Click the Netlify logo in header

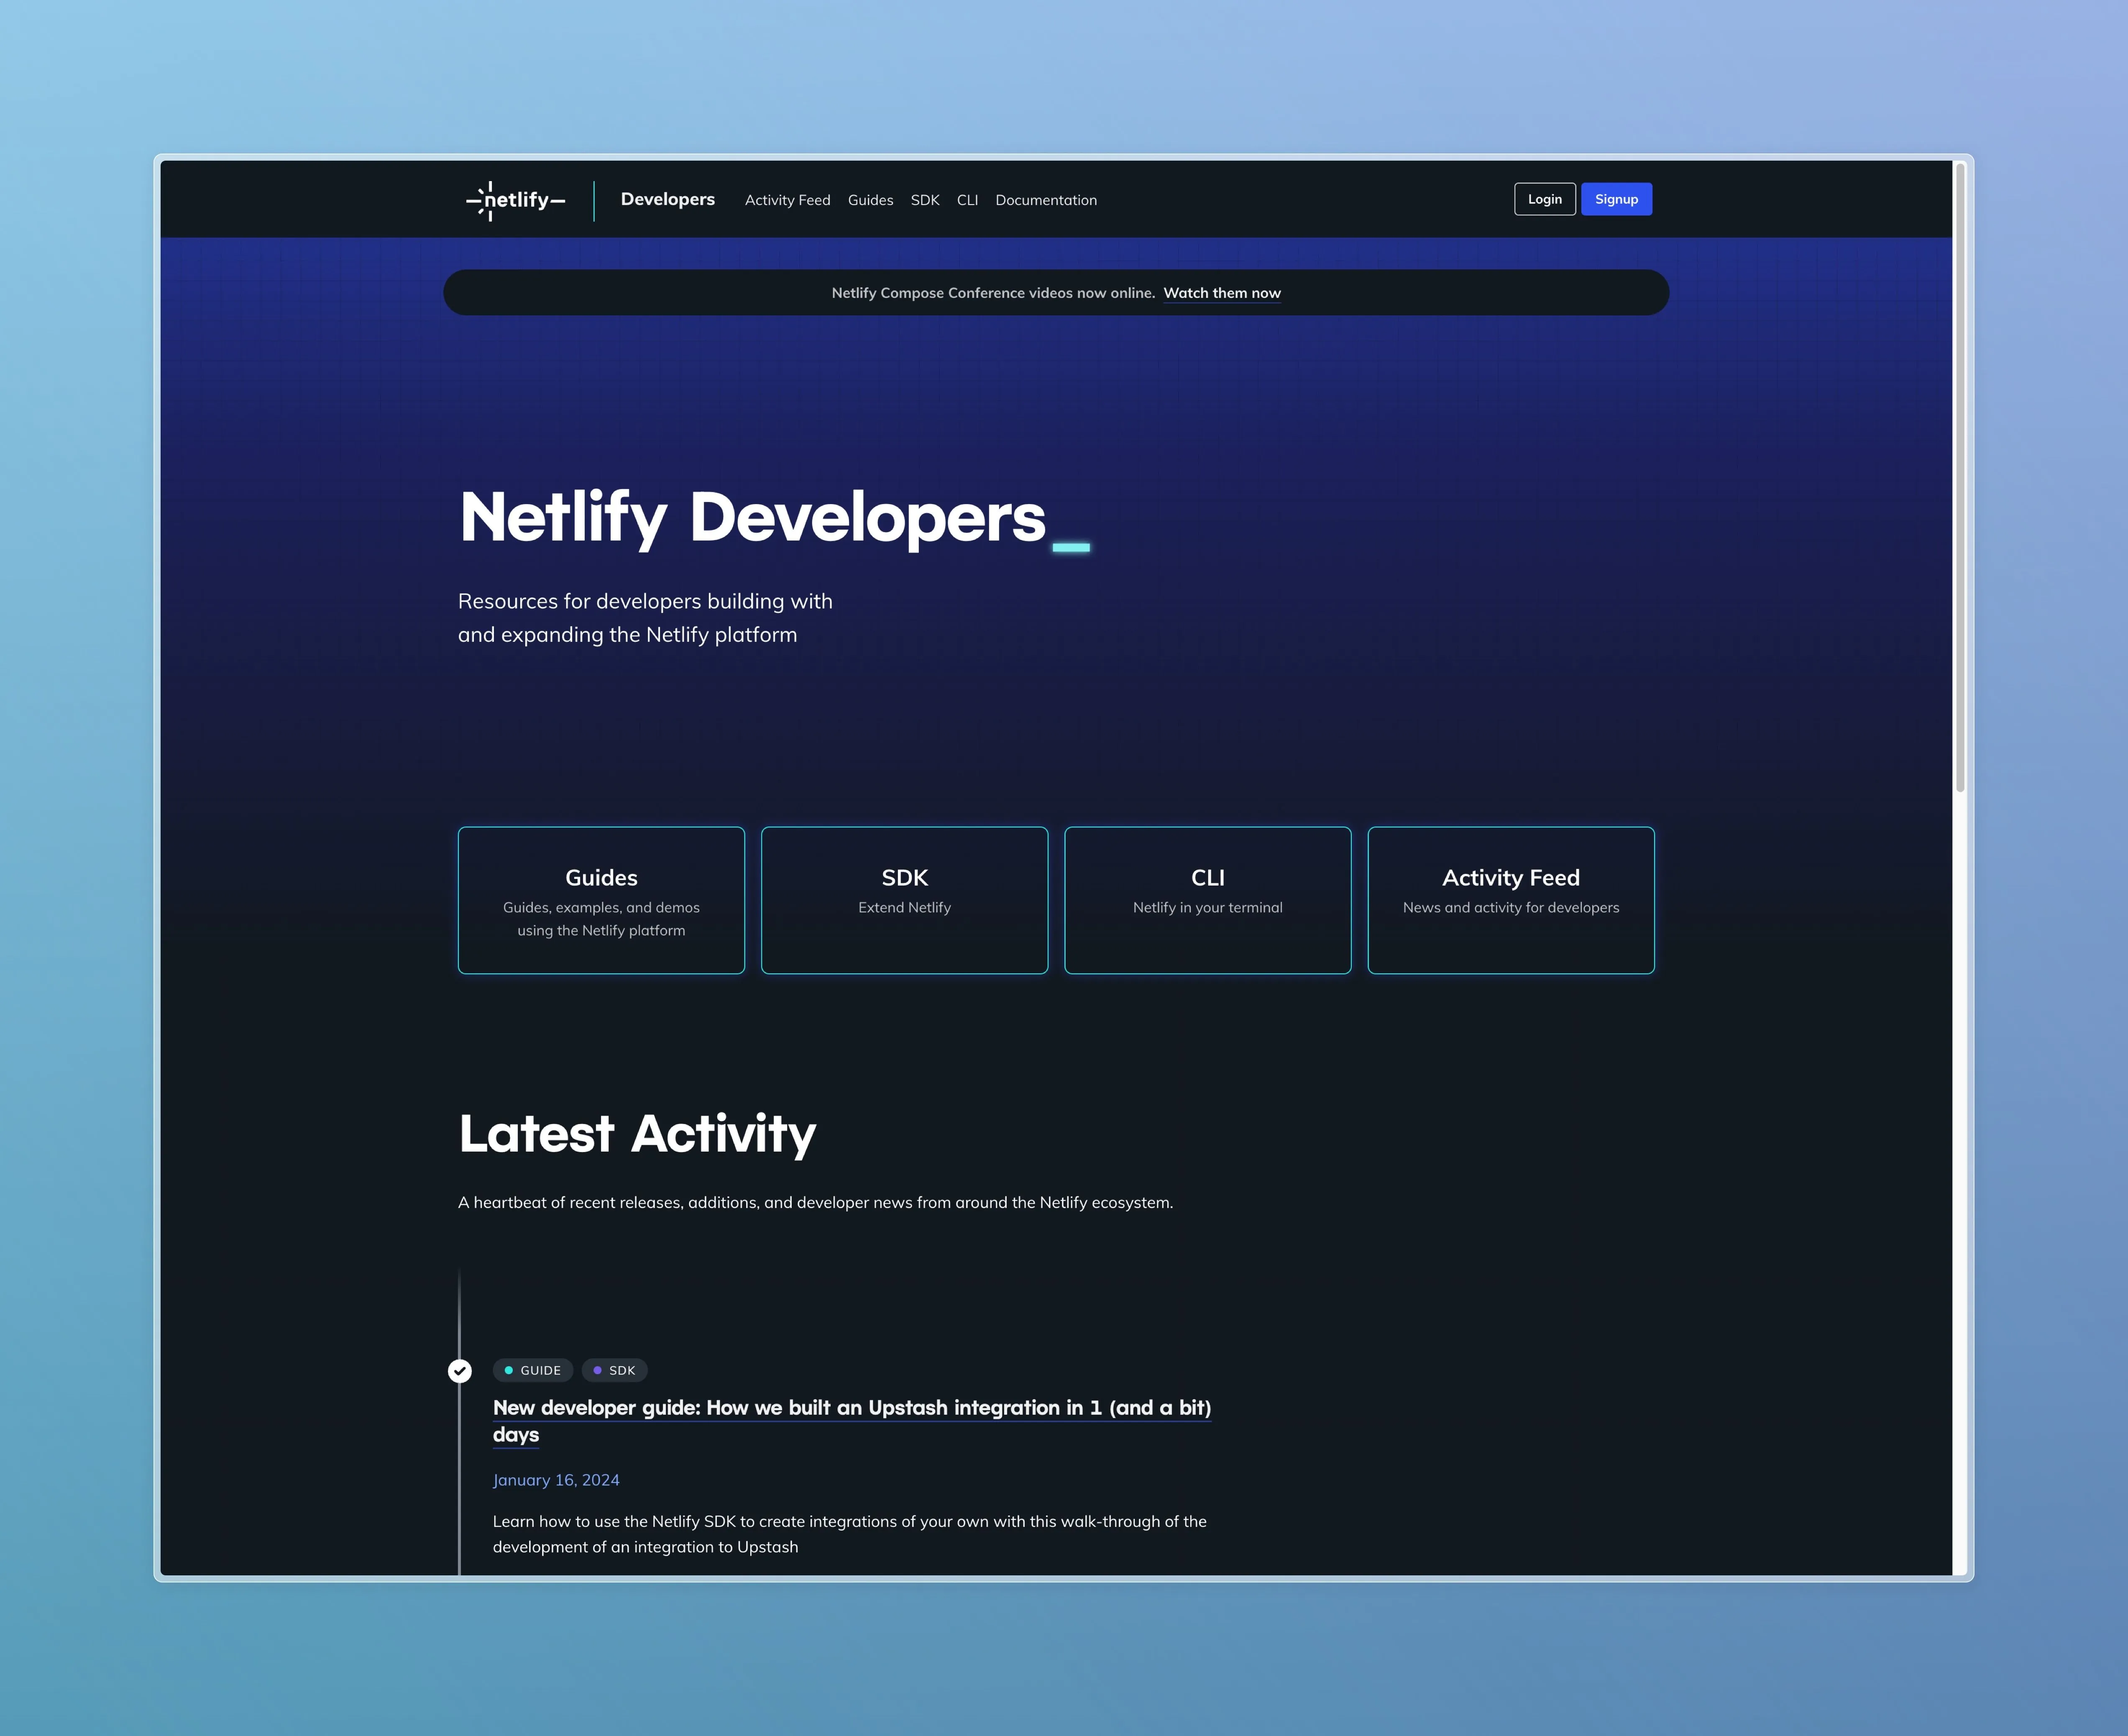tap(515, 200)
